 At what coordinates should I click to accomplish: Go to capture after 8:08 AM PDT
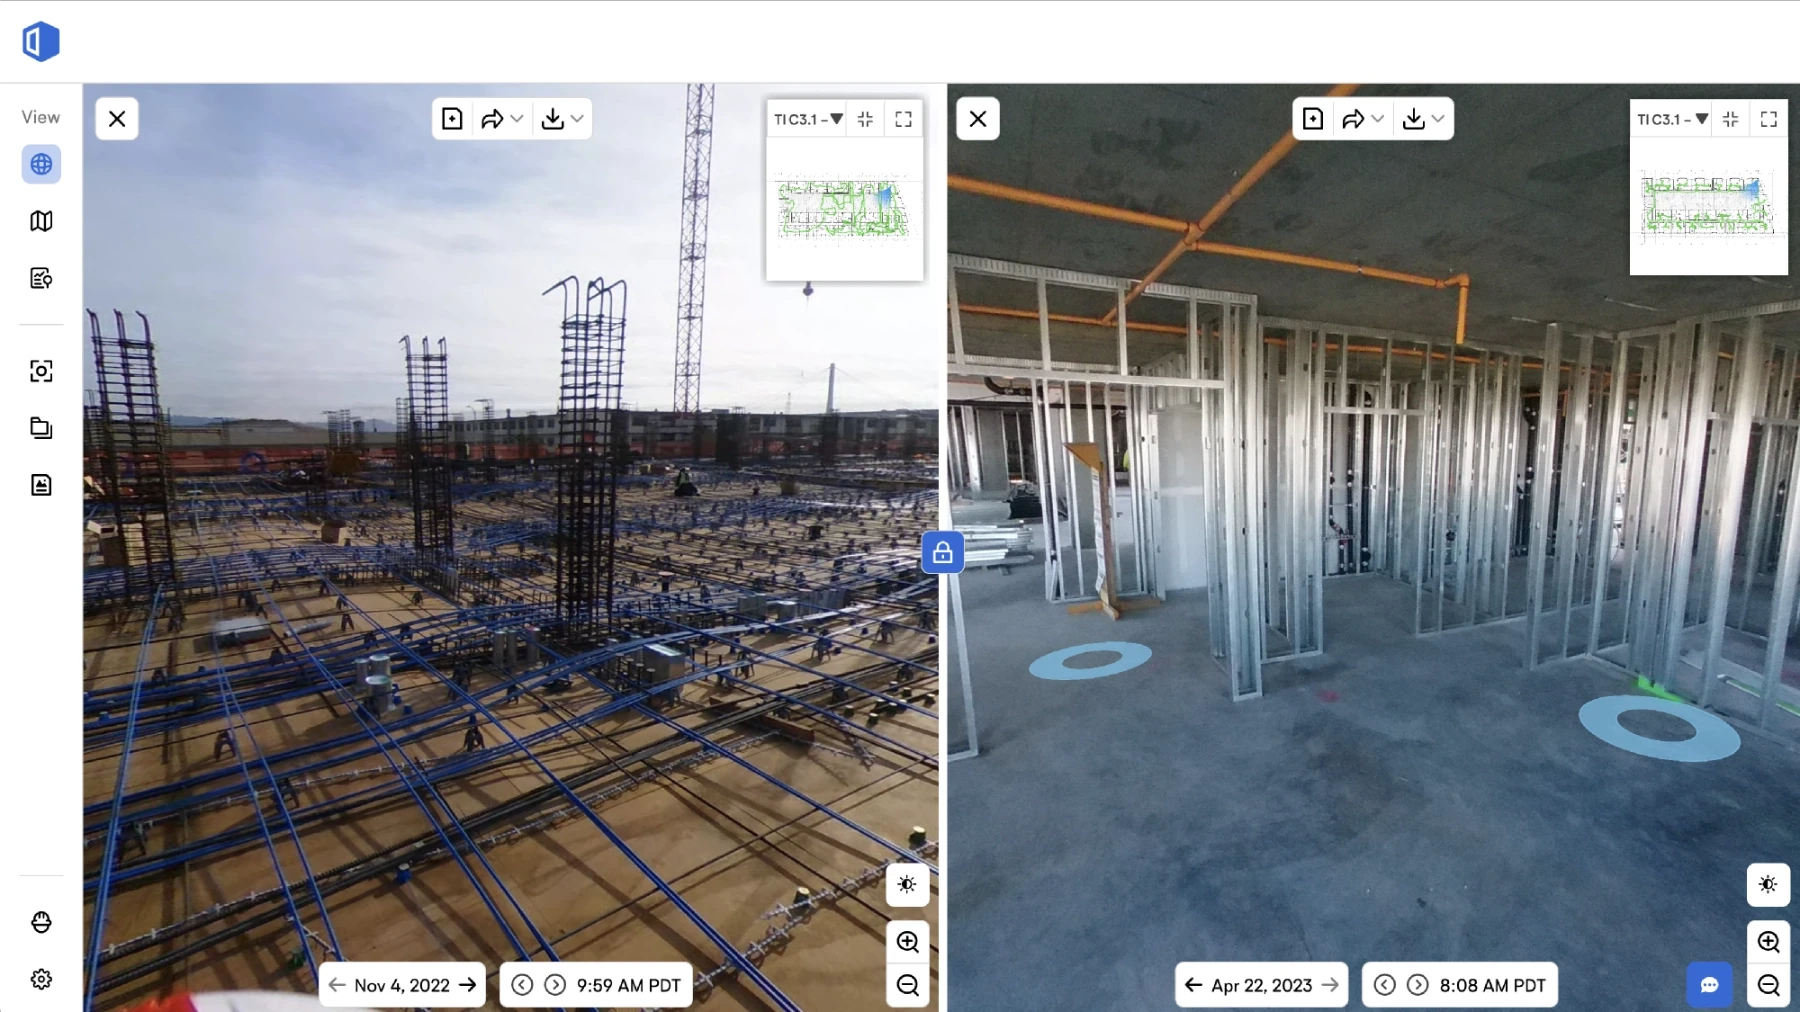tap(1418, 985)
